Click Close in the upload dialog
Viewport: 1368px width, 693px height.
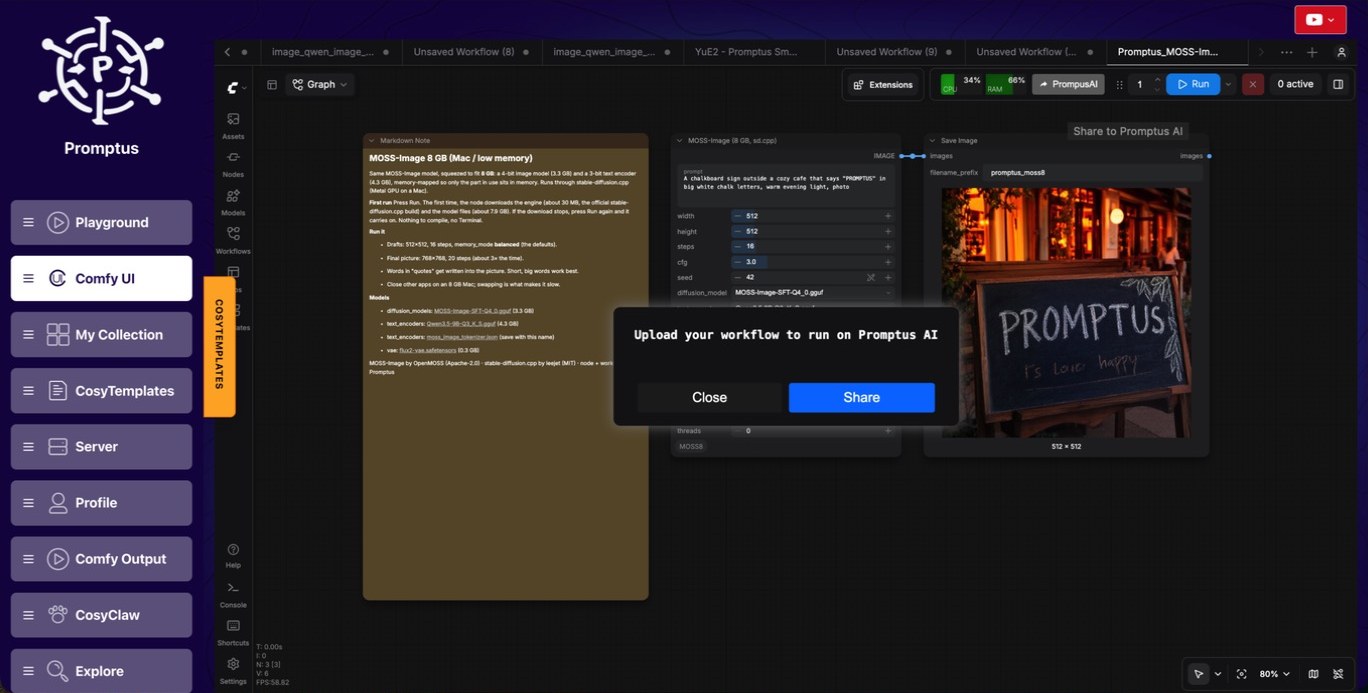click(710, 397)
